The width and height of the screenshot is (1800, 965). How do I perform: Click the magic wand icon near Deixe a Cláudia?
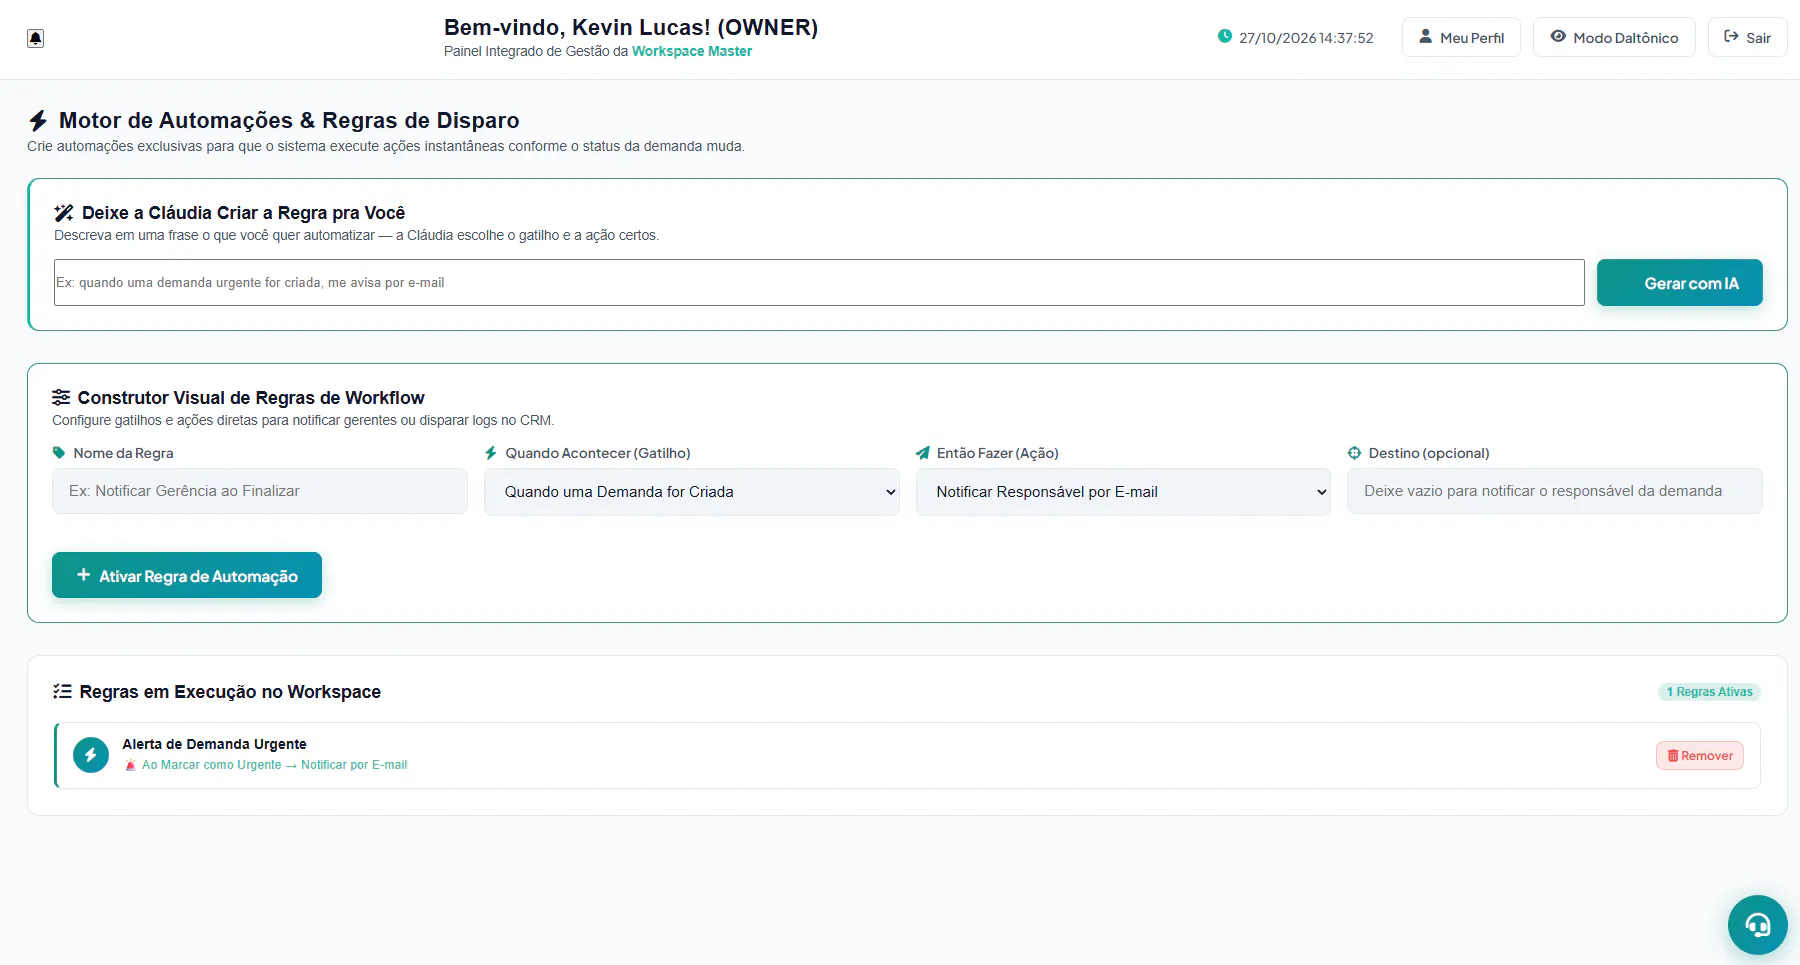[64, 213]
